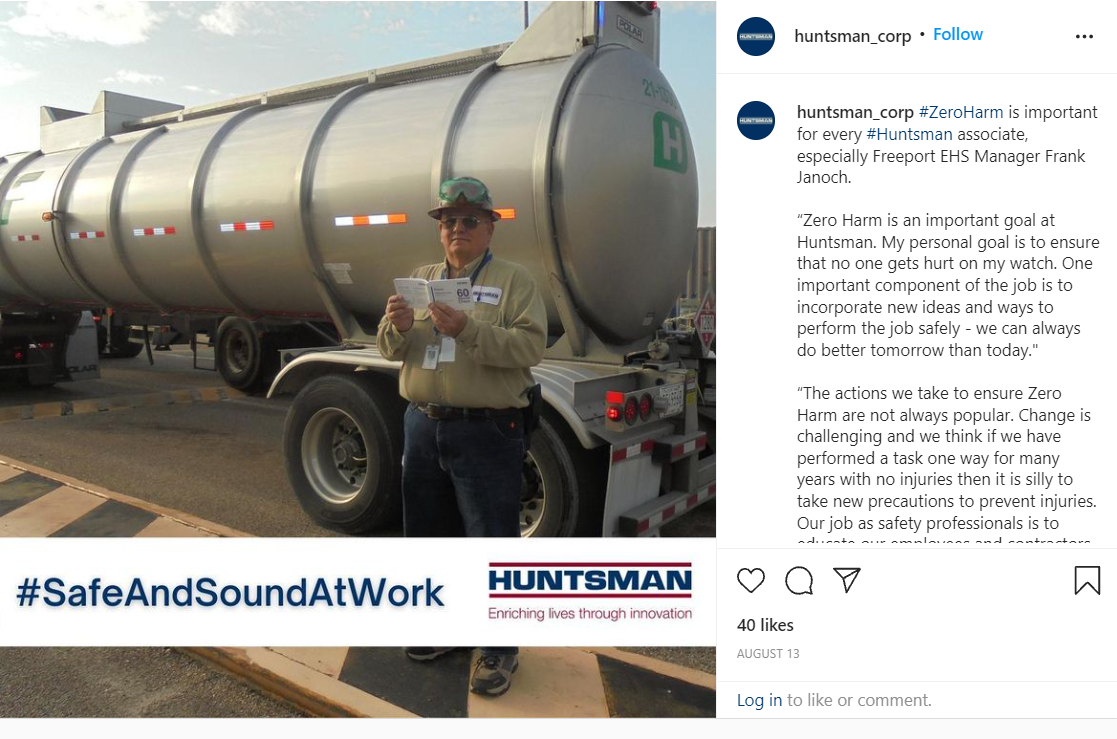Follow the huntsman_corp account

point(957,34)
